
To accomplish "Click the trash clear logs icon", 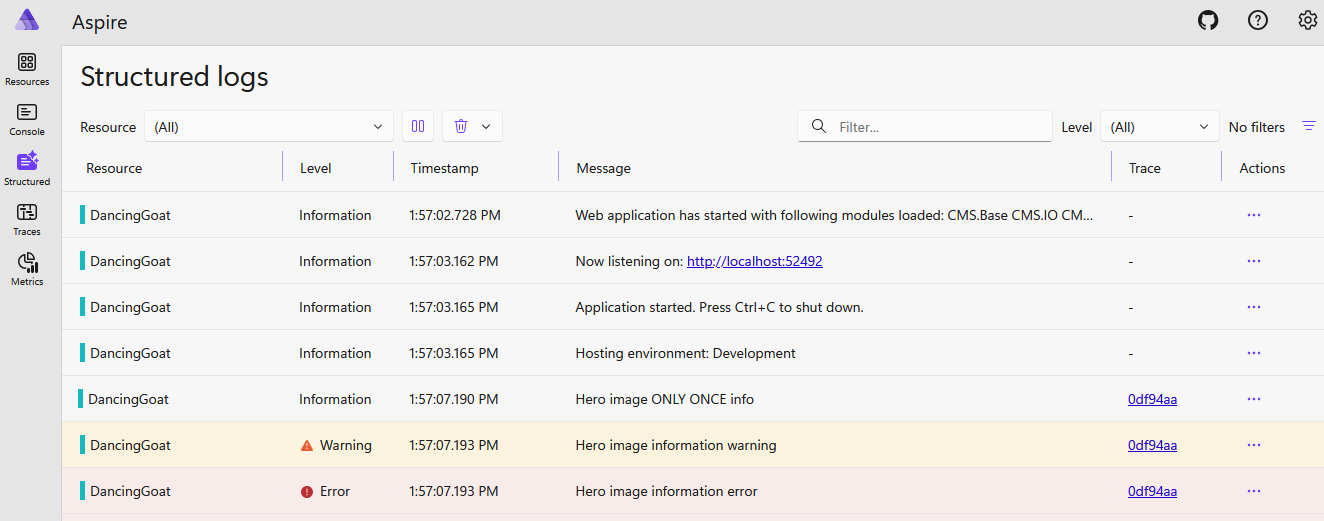I will [x=461, y=126].
